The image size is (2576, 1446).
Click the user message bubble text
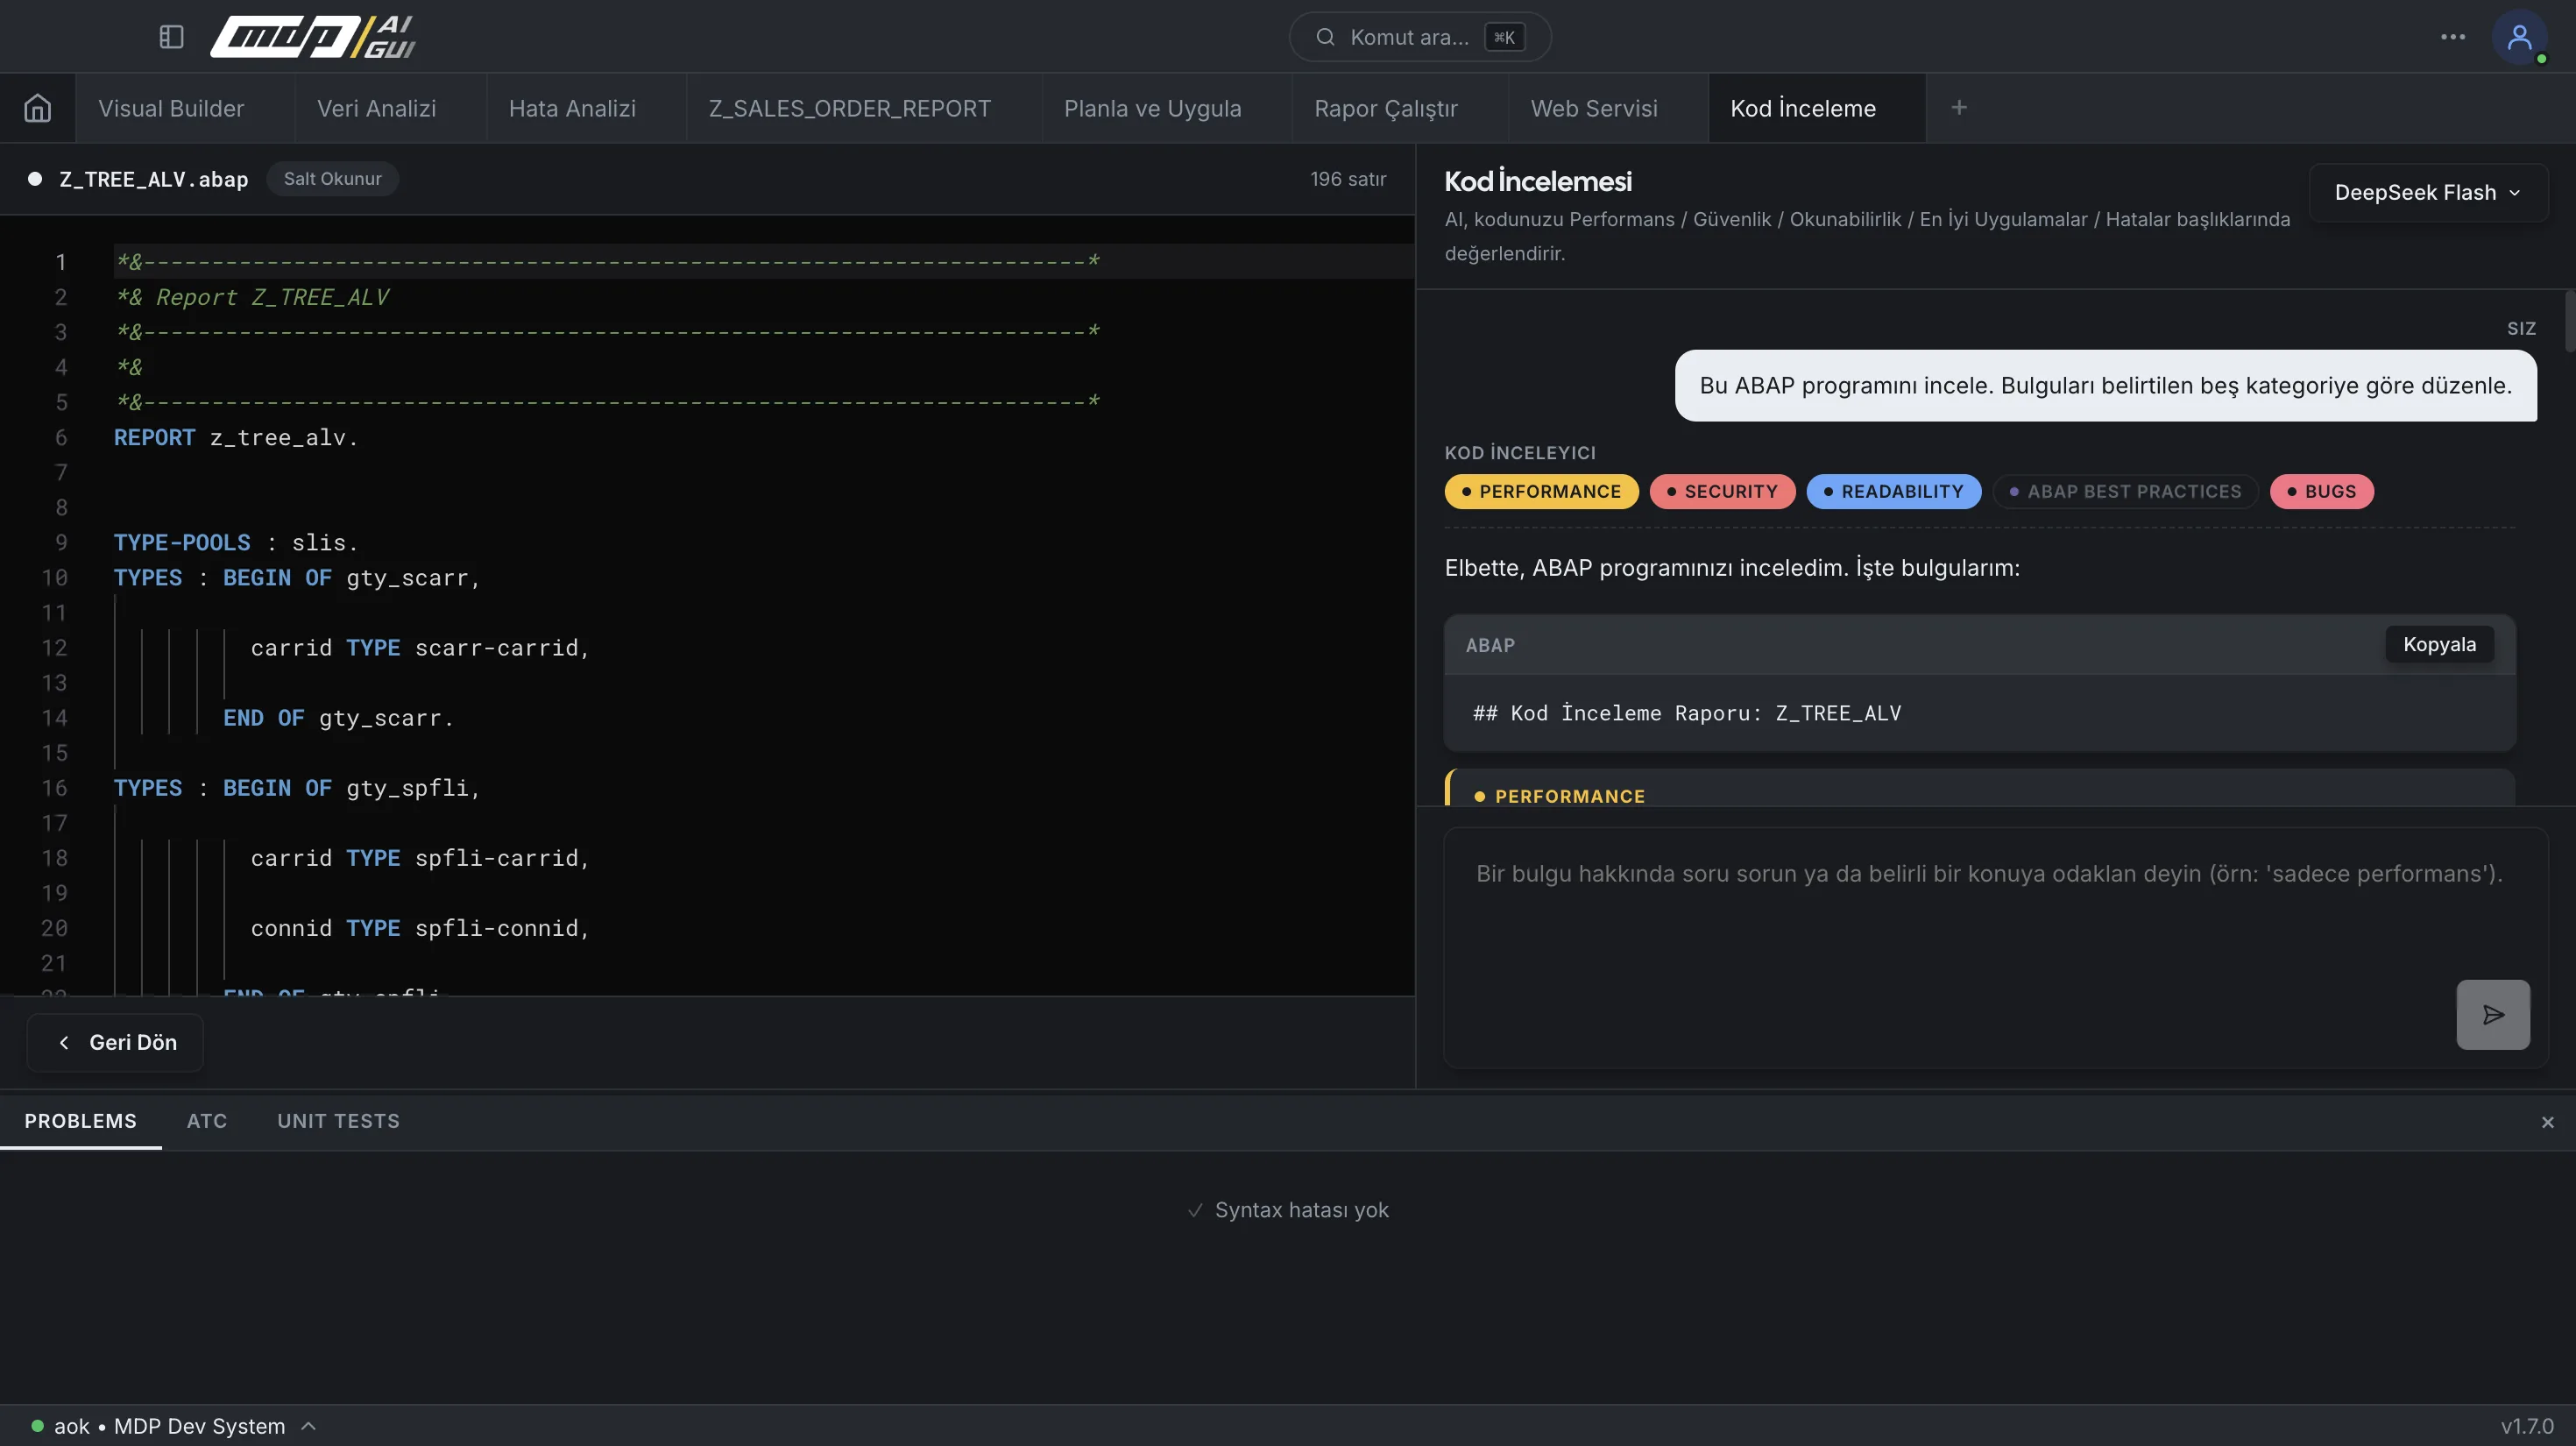[2105, 386]
